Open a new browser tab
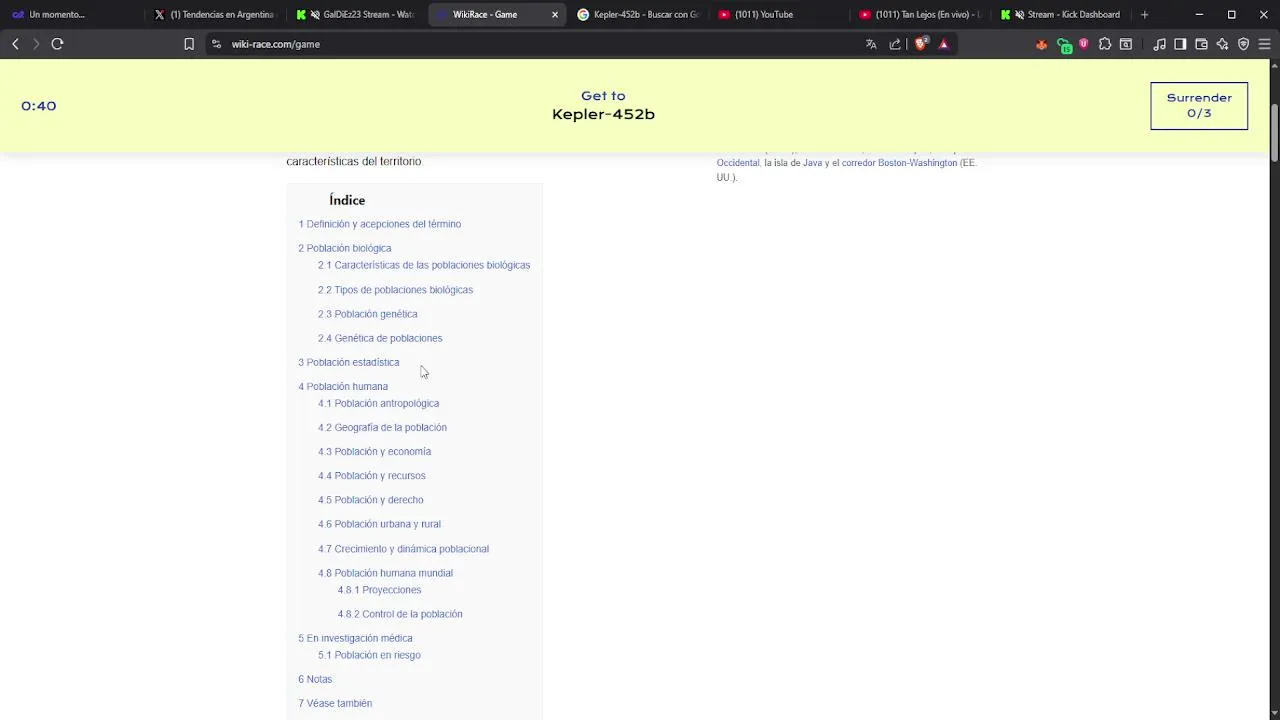The image size is (1280, 720). (1144, 15)
